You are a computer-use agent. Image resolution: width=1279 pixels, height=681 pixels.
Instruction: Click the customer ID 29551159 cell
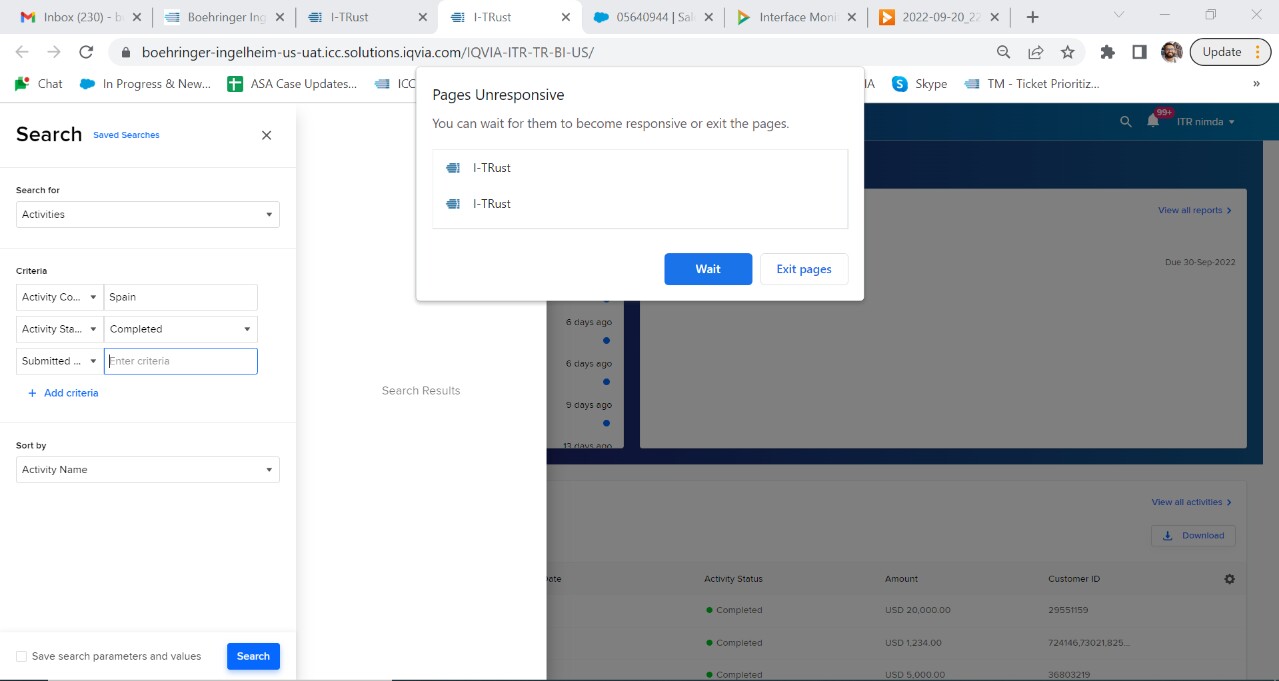(x=1068, y=610)
